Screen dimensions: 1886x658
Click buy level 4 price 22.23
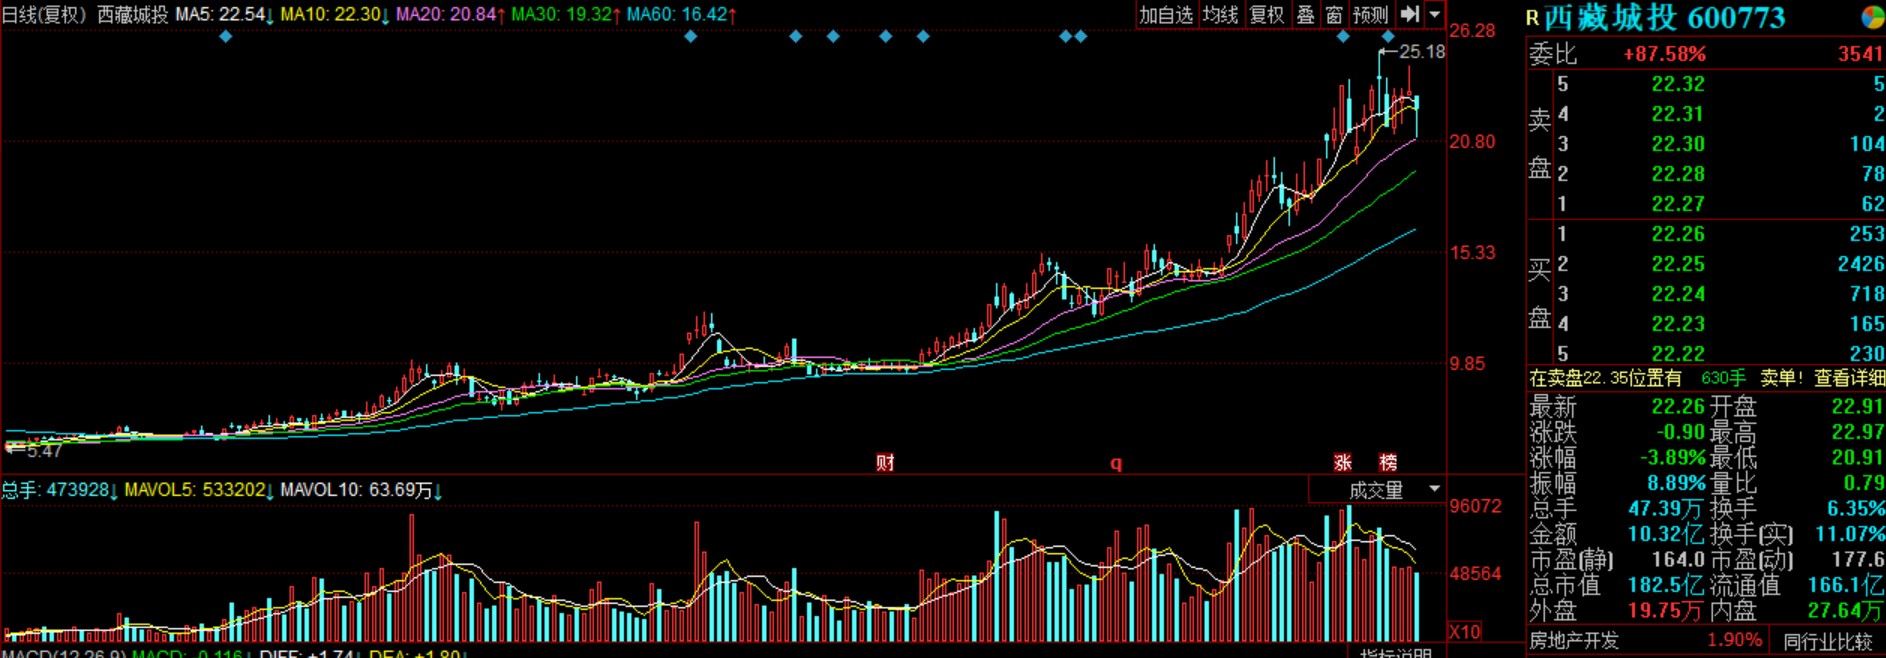click(x=1678, y=324)
